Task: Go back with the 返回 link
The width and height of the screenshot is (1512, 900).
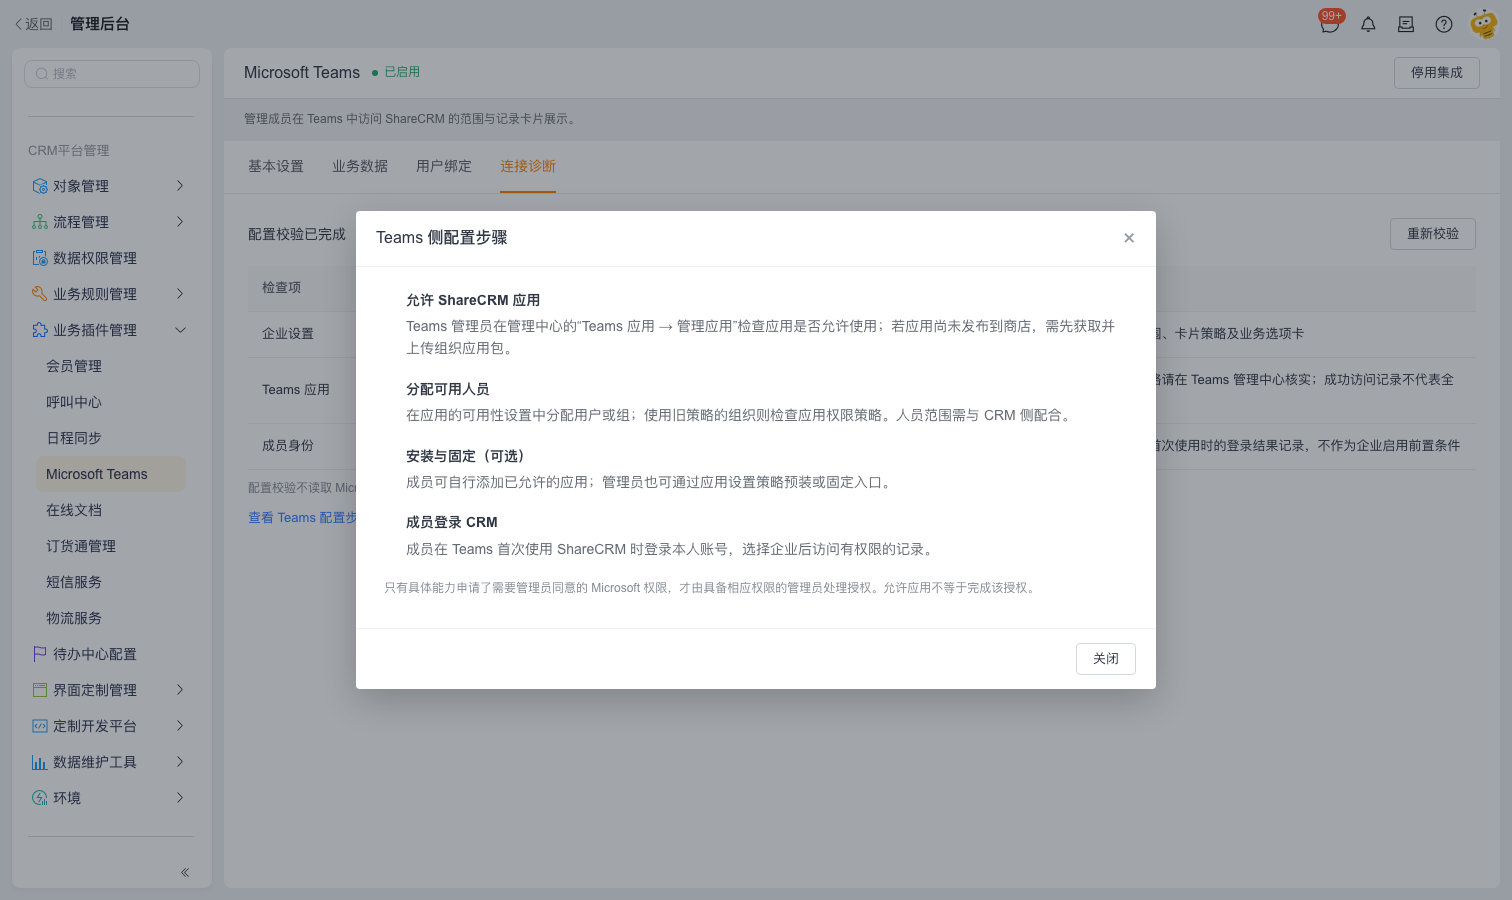Action: 33,24
